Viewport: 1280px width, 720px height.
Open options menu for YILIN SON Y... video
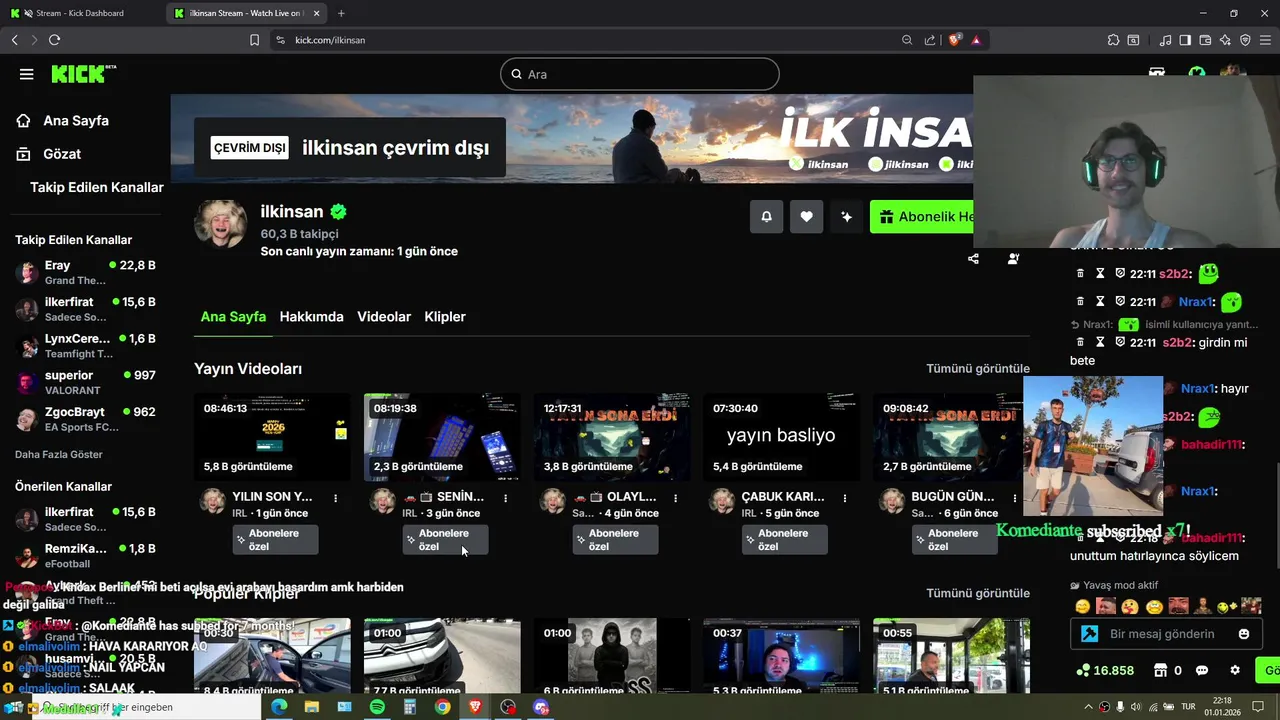click(335, 497)
